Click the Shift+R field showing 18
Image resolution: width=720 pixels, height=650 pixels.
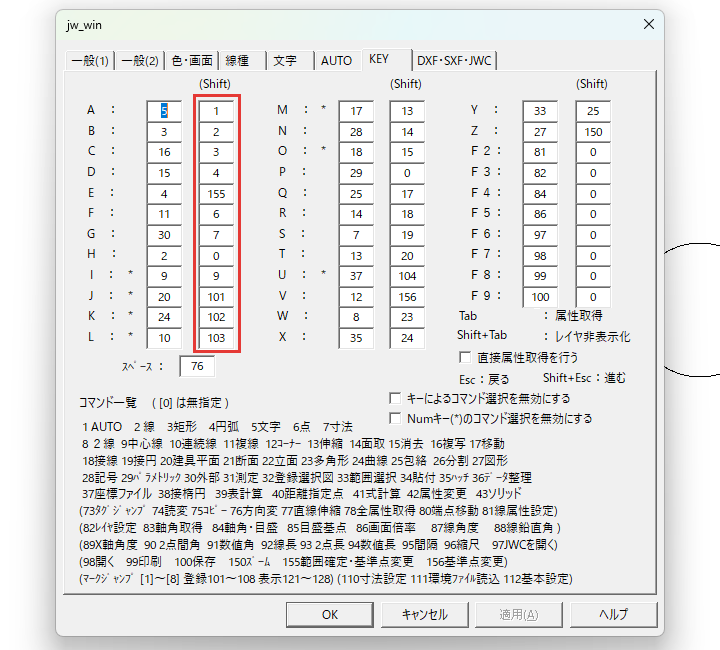407,214
